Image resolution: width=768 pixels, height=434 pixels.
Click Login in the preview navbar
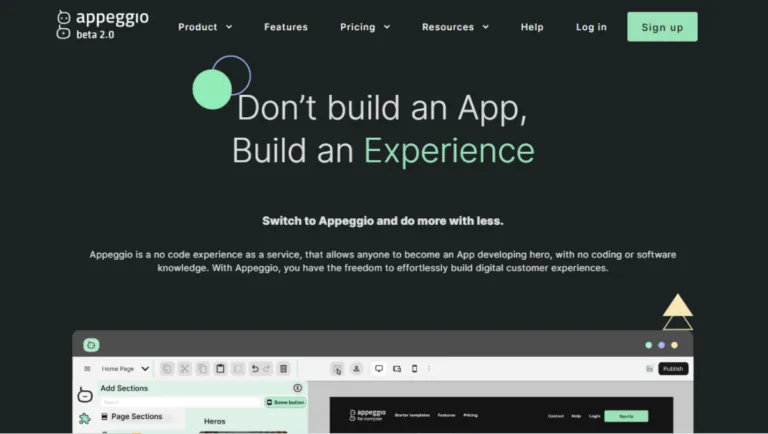coord(594,416)
